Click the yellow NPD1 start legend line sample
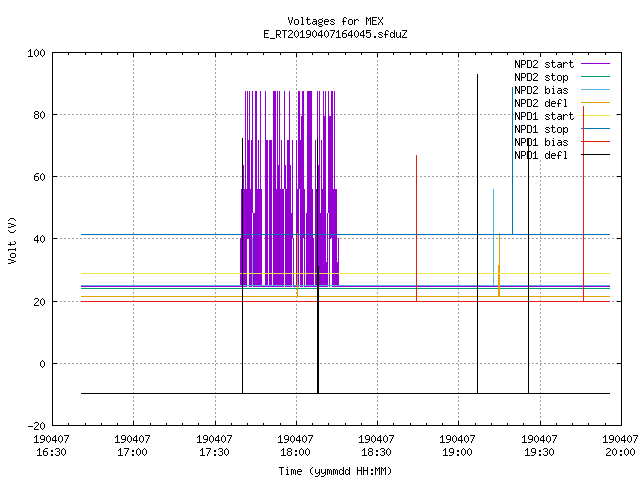This screenshot has width=640, height=480. [596, 116]
